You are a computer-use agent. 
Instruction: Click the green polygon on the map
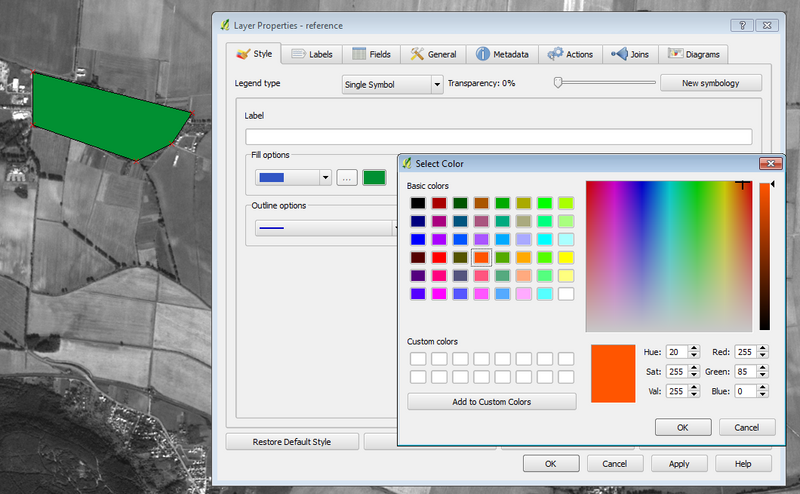click(x=107, y=116)
